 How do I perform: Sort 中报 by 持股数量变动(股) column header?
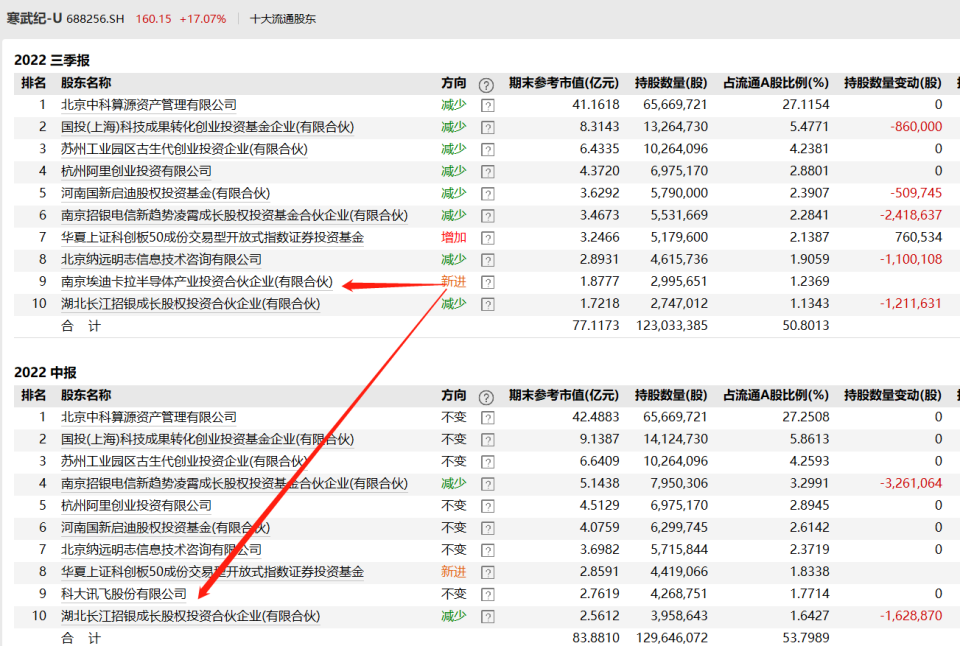coord(893,395)
